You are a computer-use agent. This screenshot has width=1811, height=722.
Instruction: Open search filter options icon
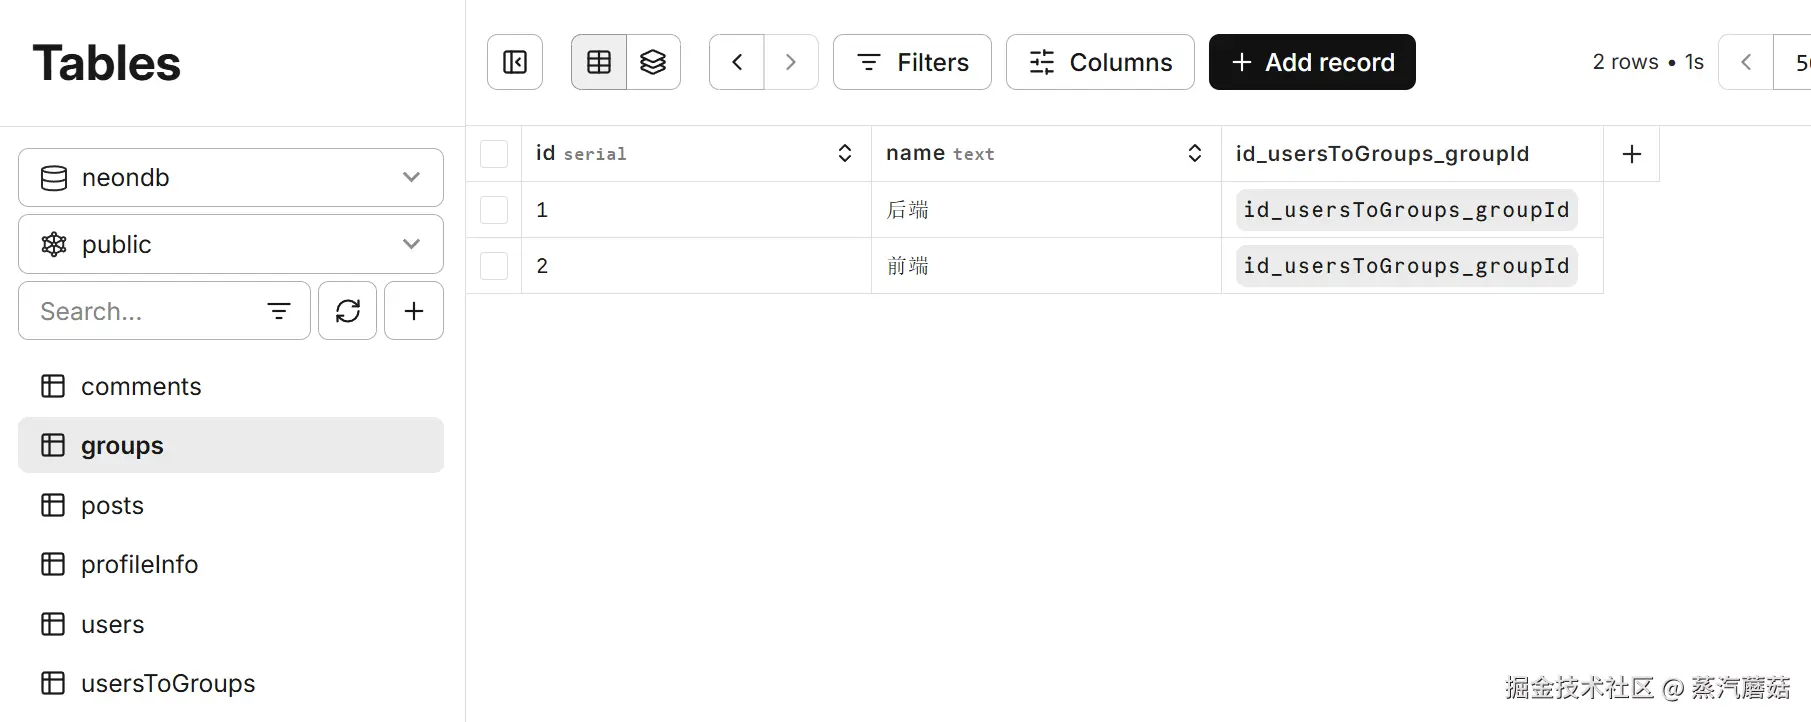point(279,311)
